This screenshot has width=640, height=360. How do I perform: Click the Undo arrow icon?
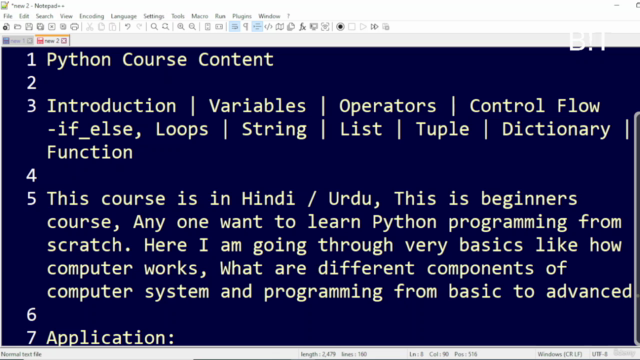tap(128, 27)
